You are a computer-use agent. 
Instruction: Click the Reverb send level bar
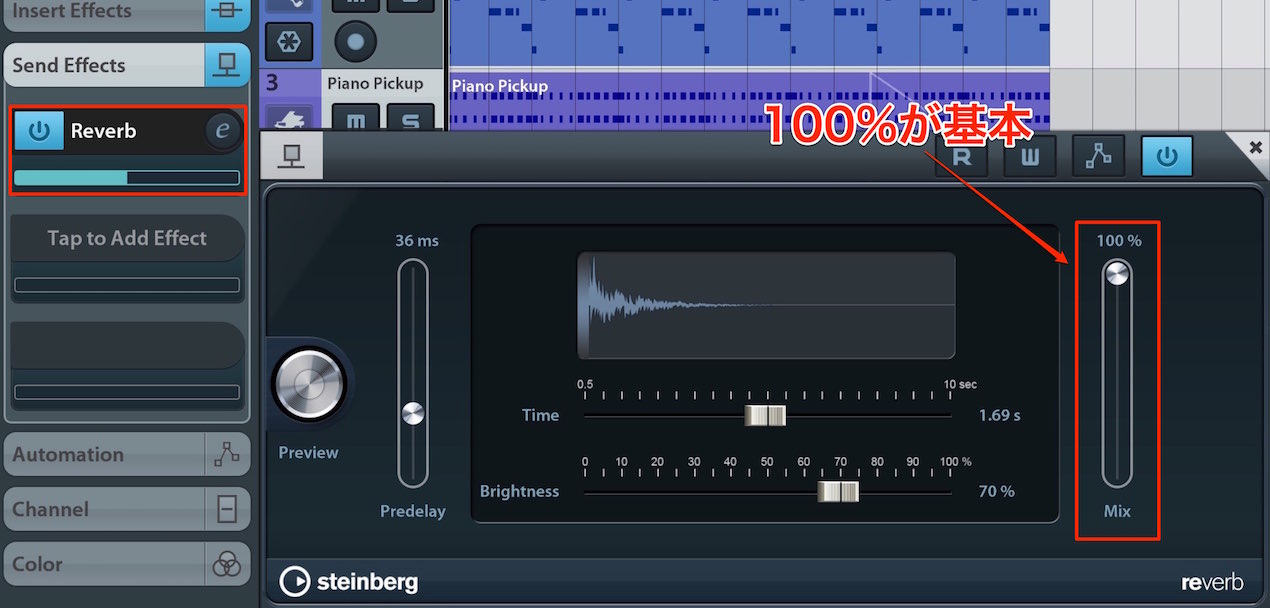tap(127, 178)
